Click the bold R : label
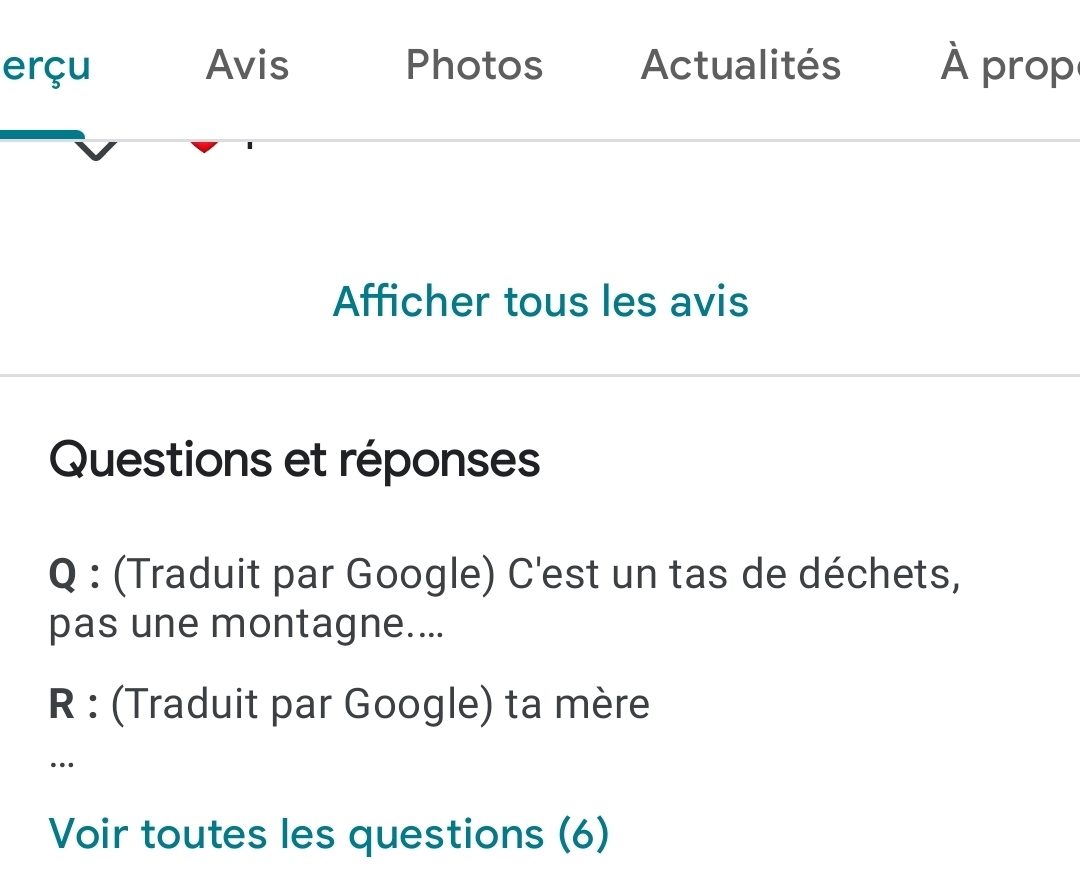 (x=73, y=705)
